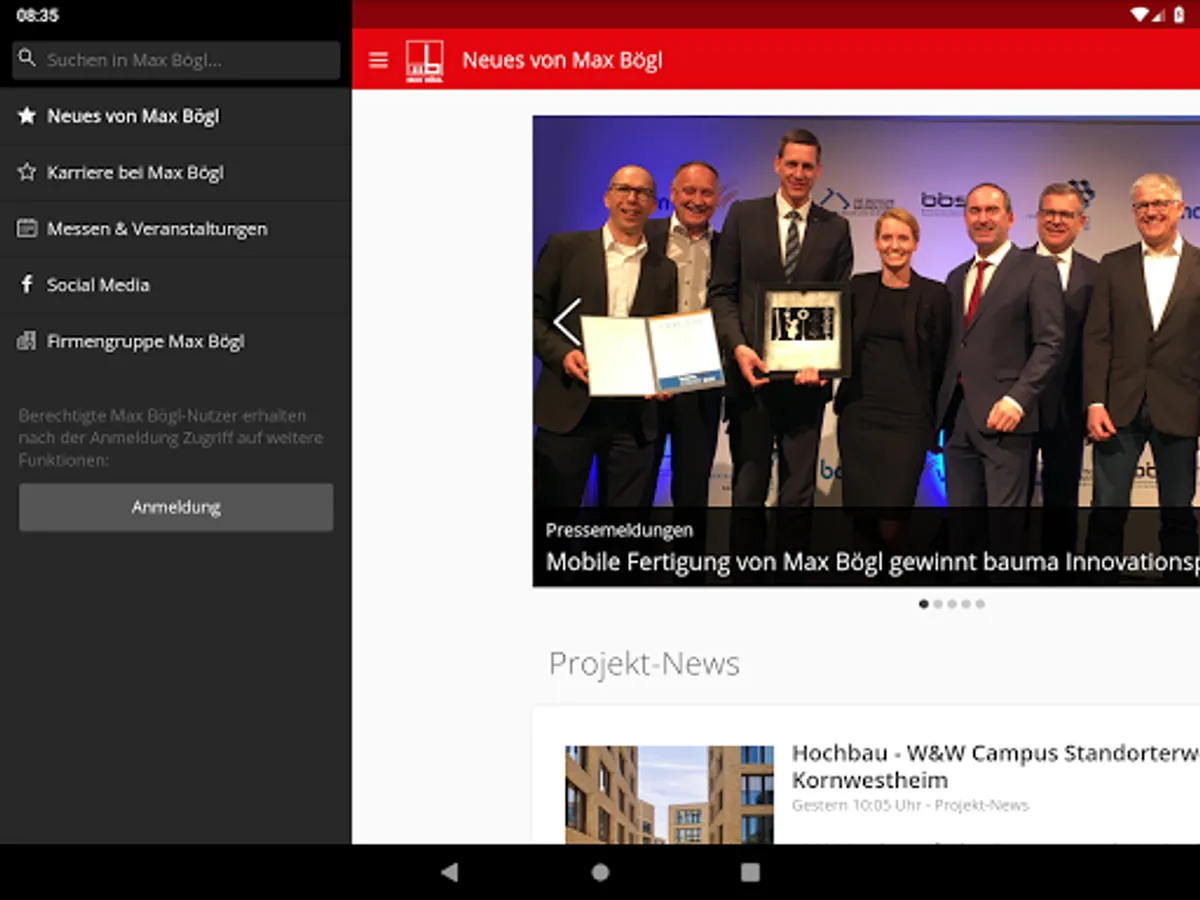Click the 'Gestern 10:05 Uhr - Projekt-News' line
Image resolution: width=1200 pixels, height=900 pixels.
(x=910, y=805)
